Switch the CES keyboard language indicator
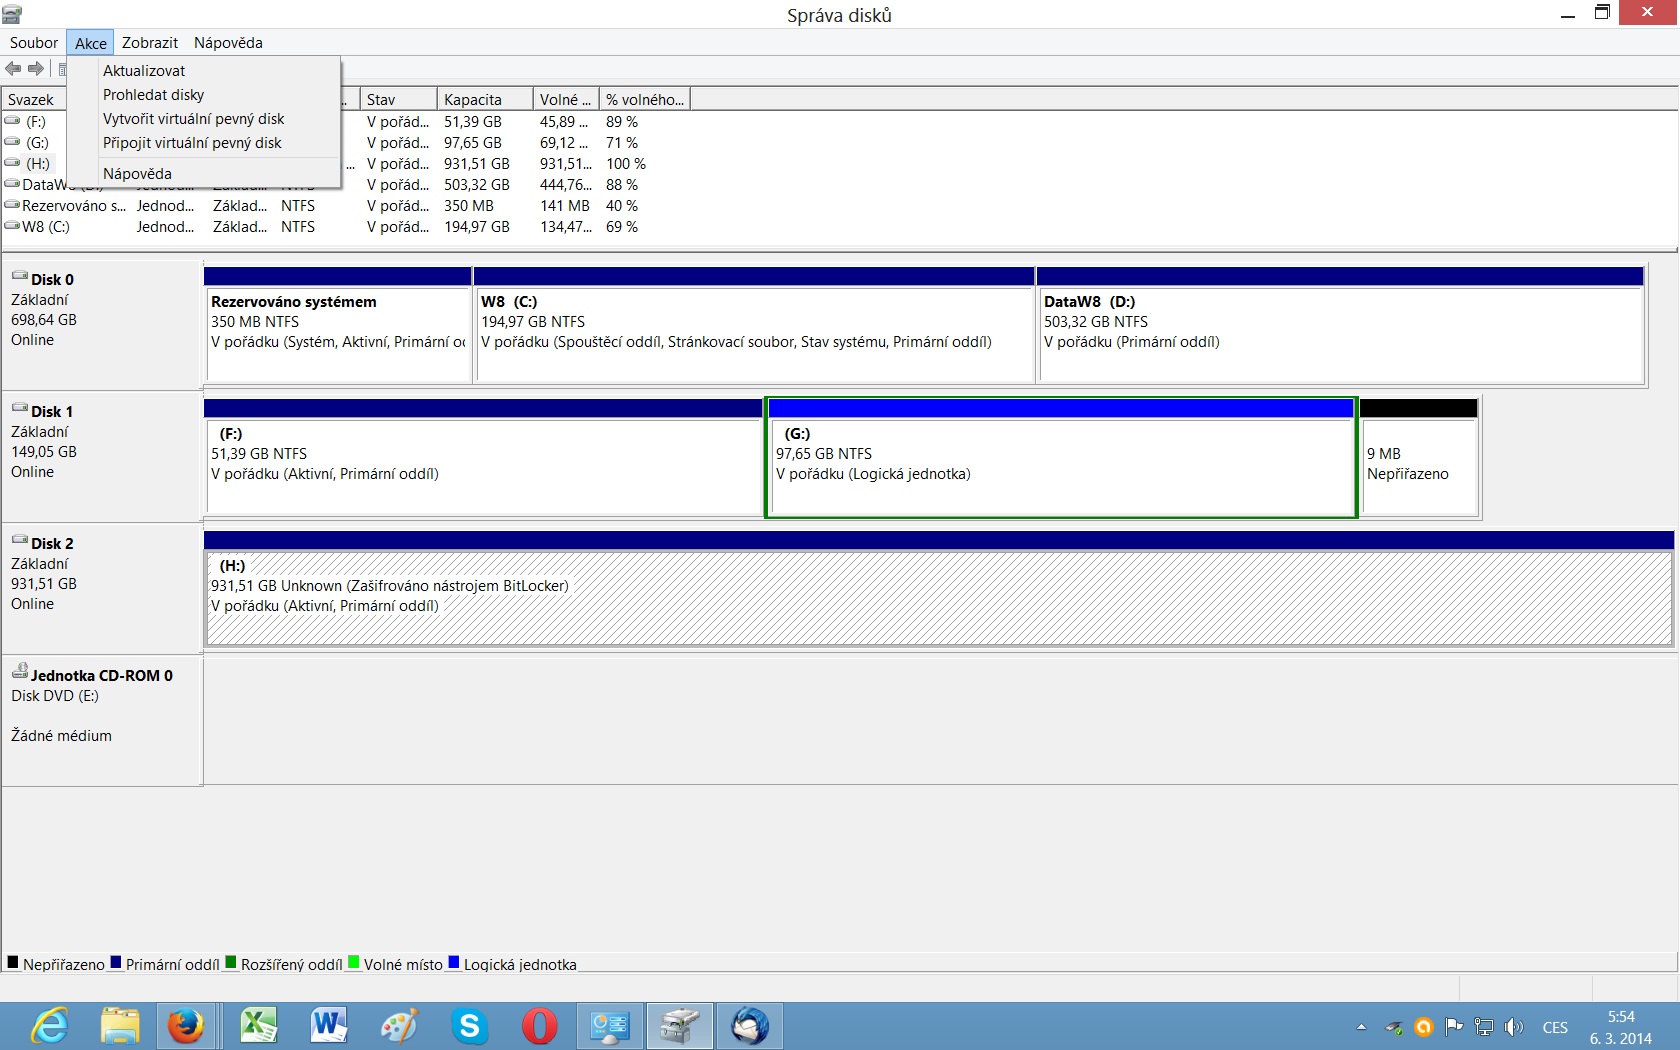Screen dimensions: 1680x1050 point(1555,1027)
